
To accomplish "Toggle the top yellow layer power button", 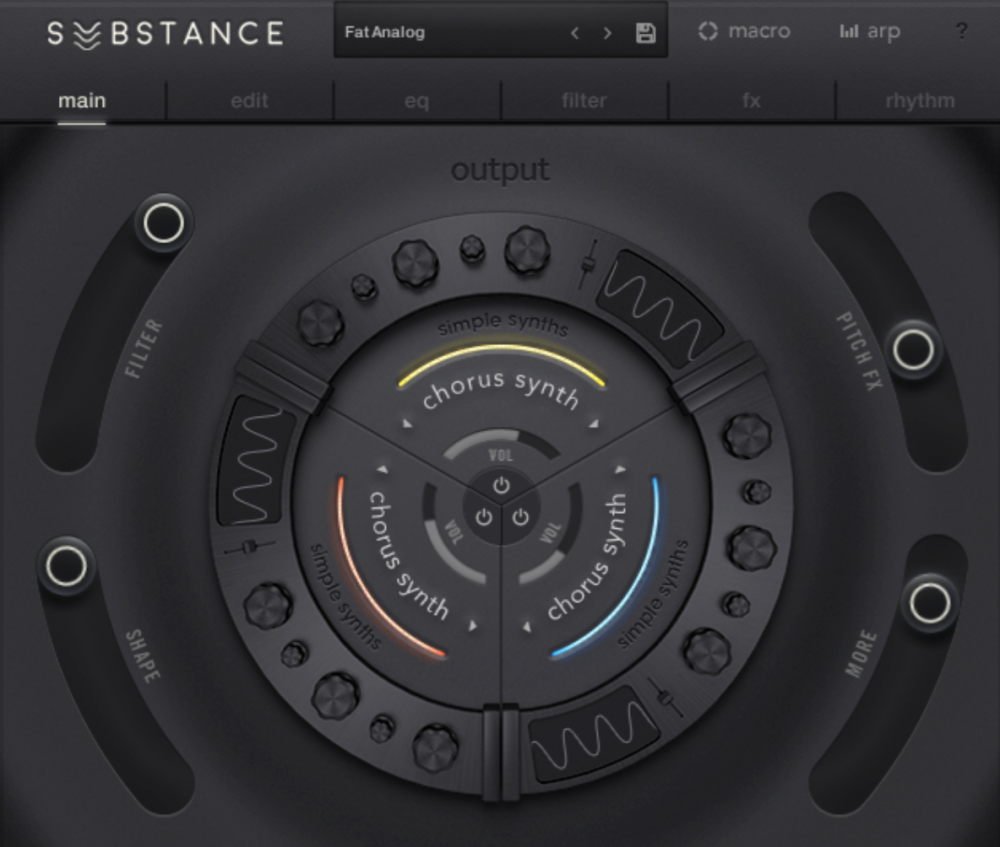I will [501, 486].
